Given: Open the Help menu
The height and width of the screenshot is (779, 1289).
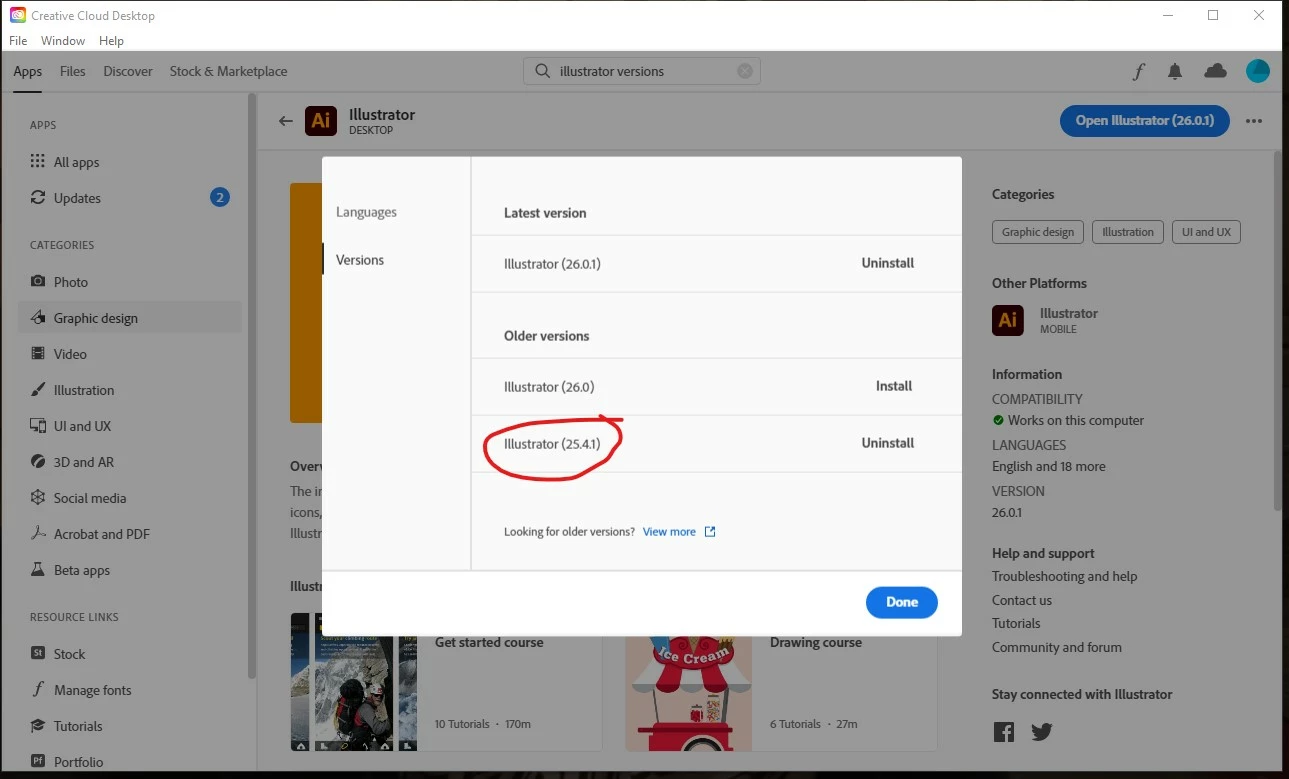Looking at the screenshot, I should (x=111, y=41).
